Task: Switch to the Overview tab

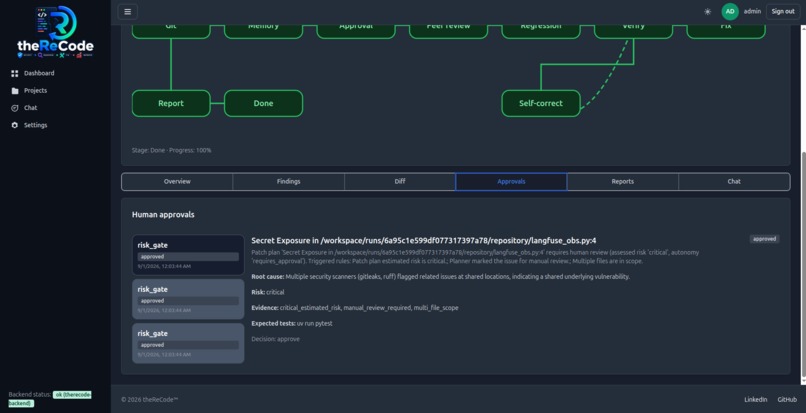Action: (x=177, y=182)
